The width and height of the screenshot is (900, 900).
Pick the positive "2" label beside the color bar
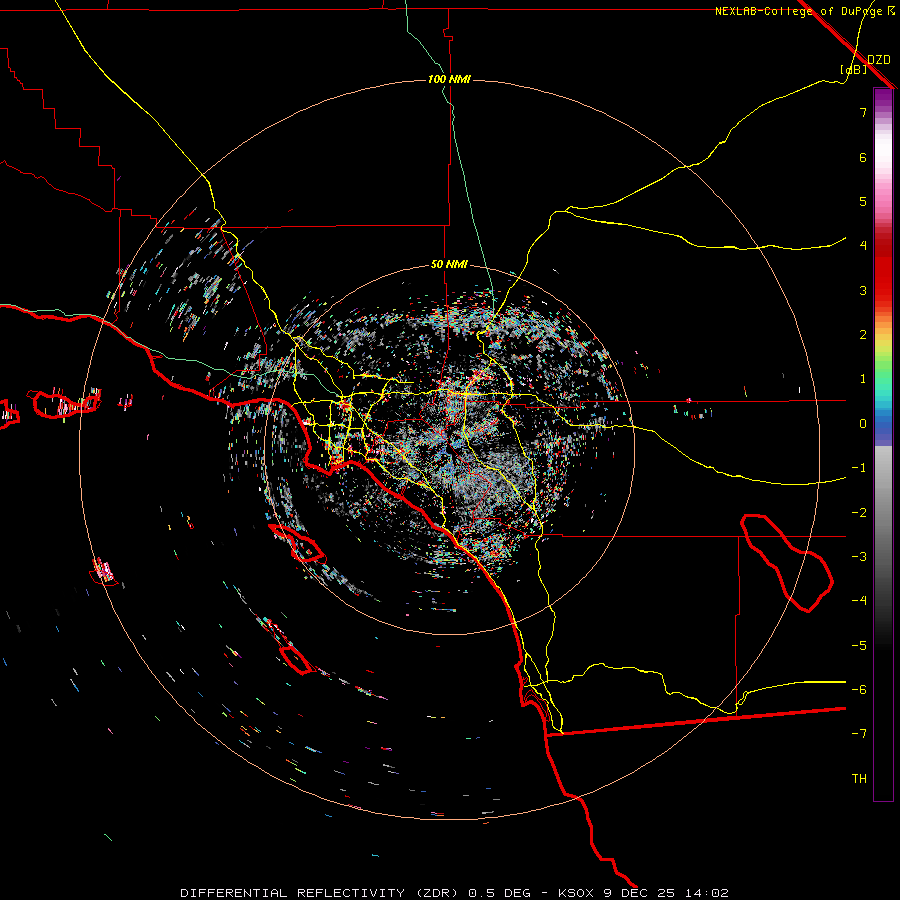863,335
